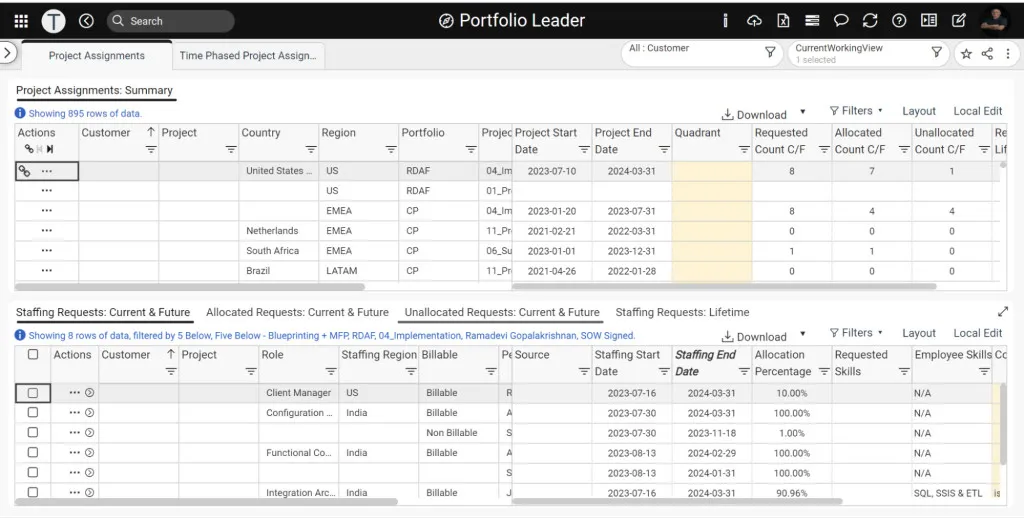Image resolution: width=1024 pixels, height=518 pixels.
Task: Click Download button in staffing section
Action: (754, 336)
